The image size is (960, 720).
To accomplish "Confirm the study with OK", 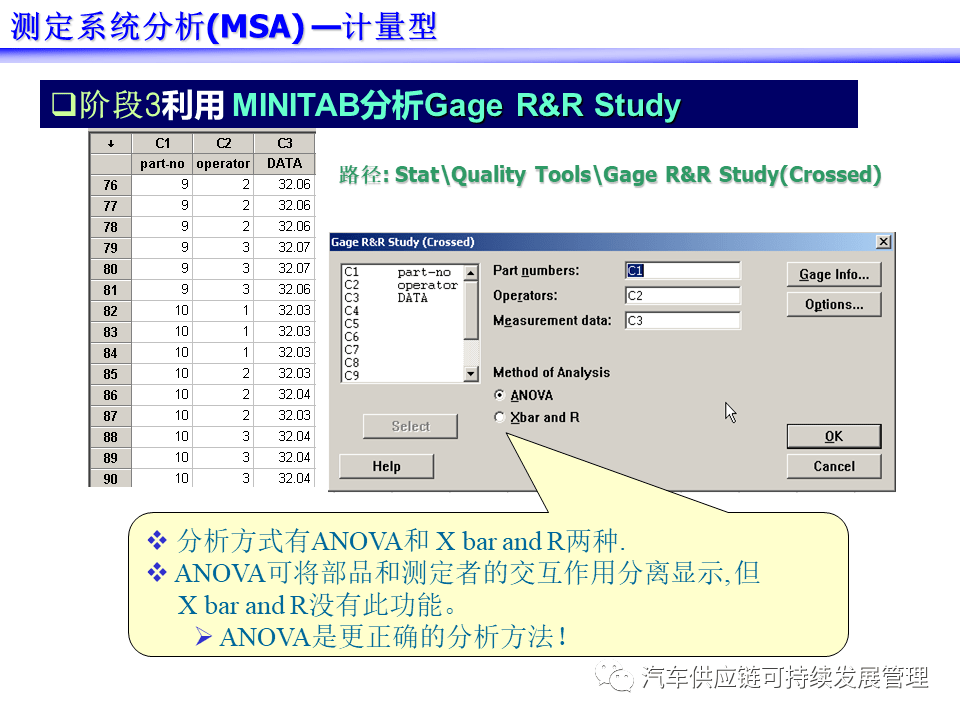I will tap(834, 436).
